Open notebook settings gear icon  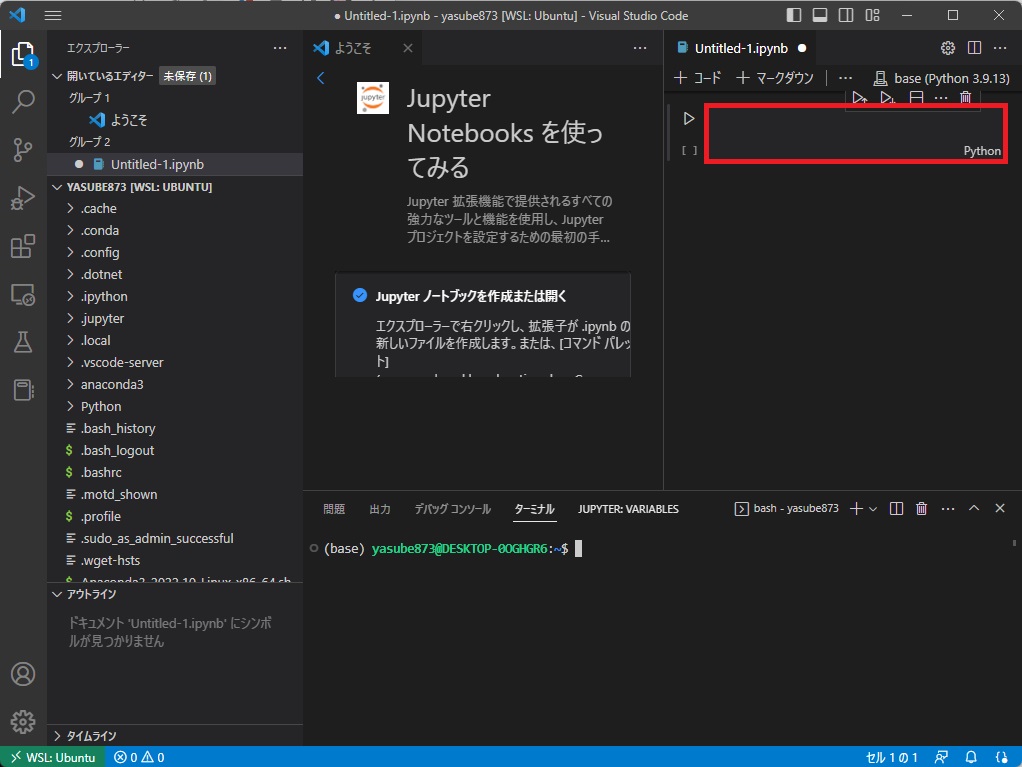(x=948, y=48)
